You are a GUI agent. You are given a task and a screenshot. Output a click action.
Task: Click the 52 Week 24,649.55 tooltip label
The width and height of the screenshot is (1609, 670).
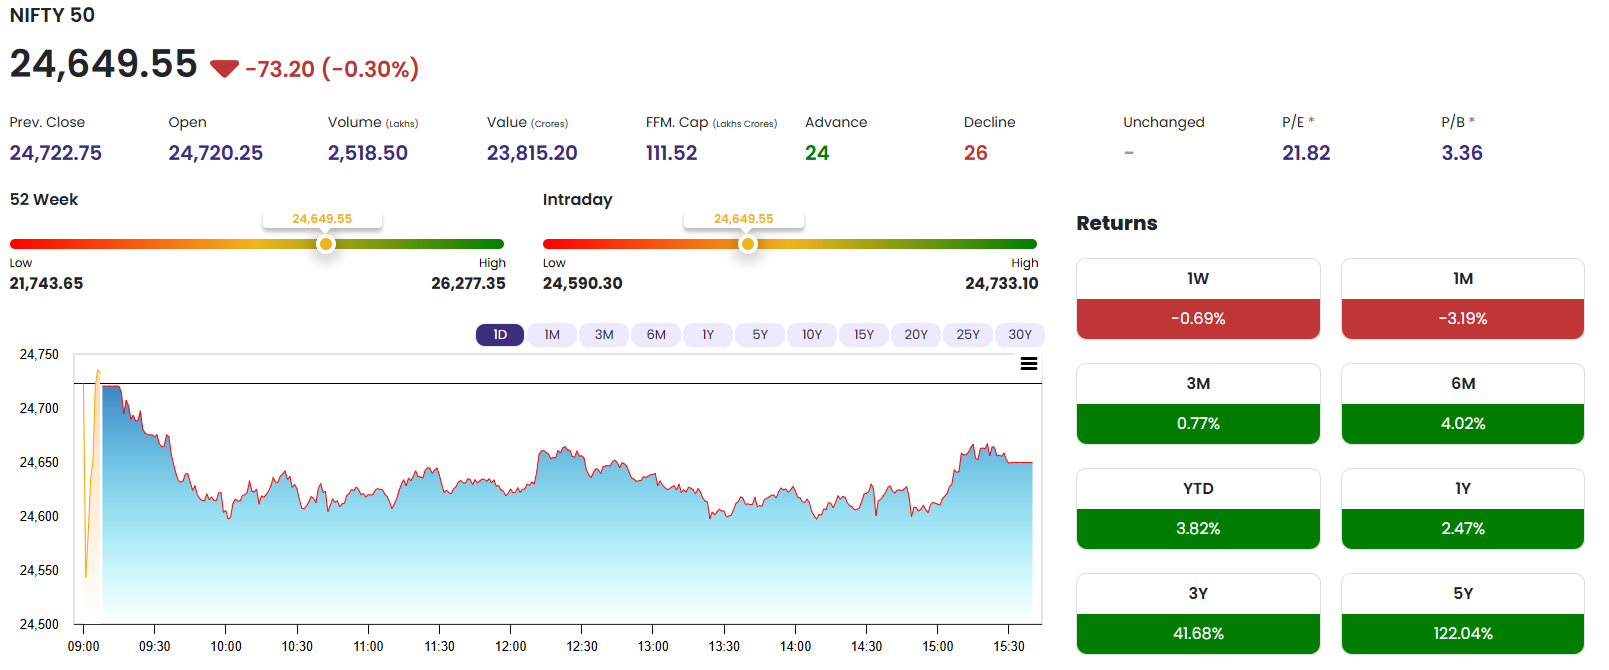[322, 219]
